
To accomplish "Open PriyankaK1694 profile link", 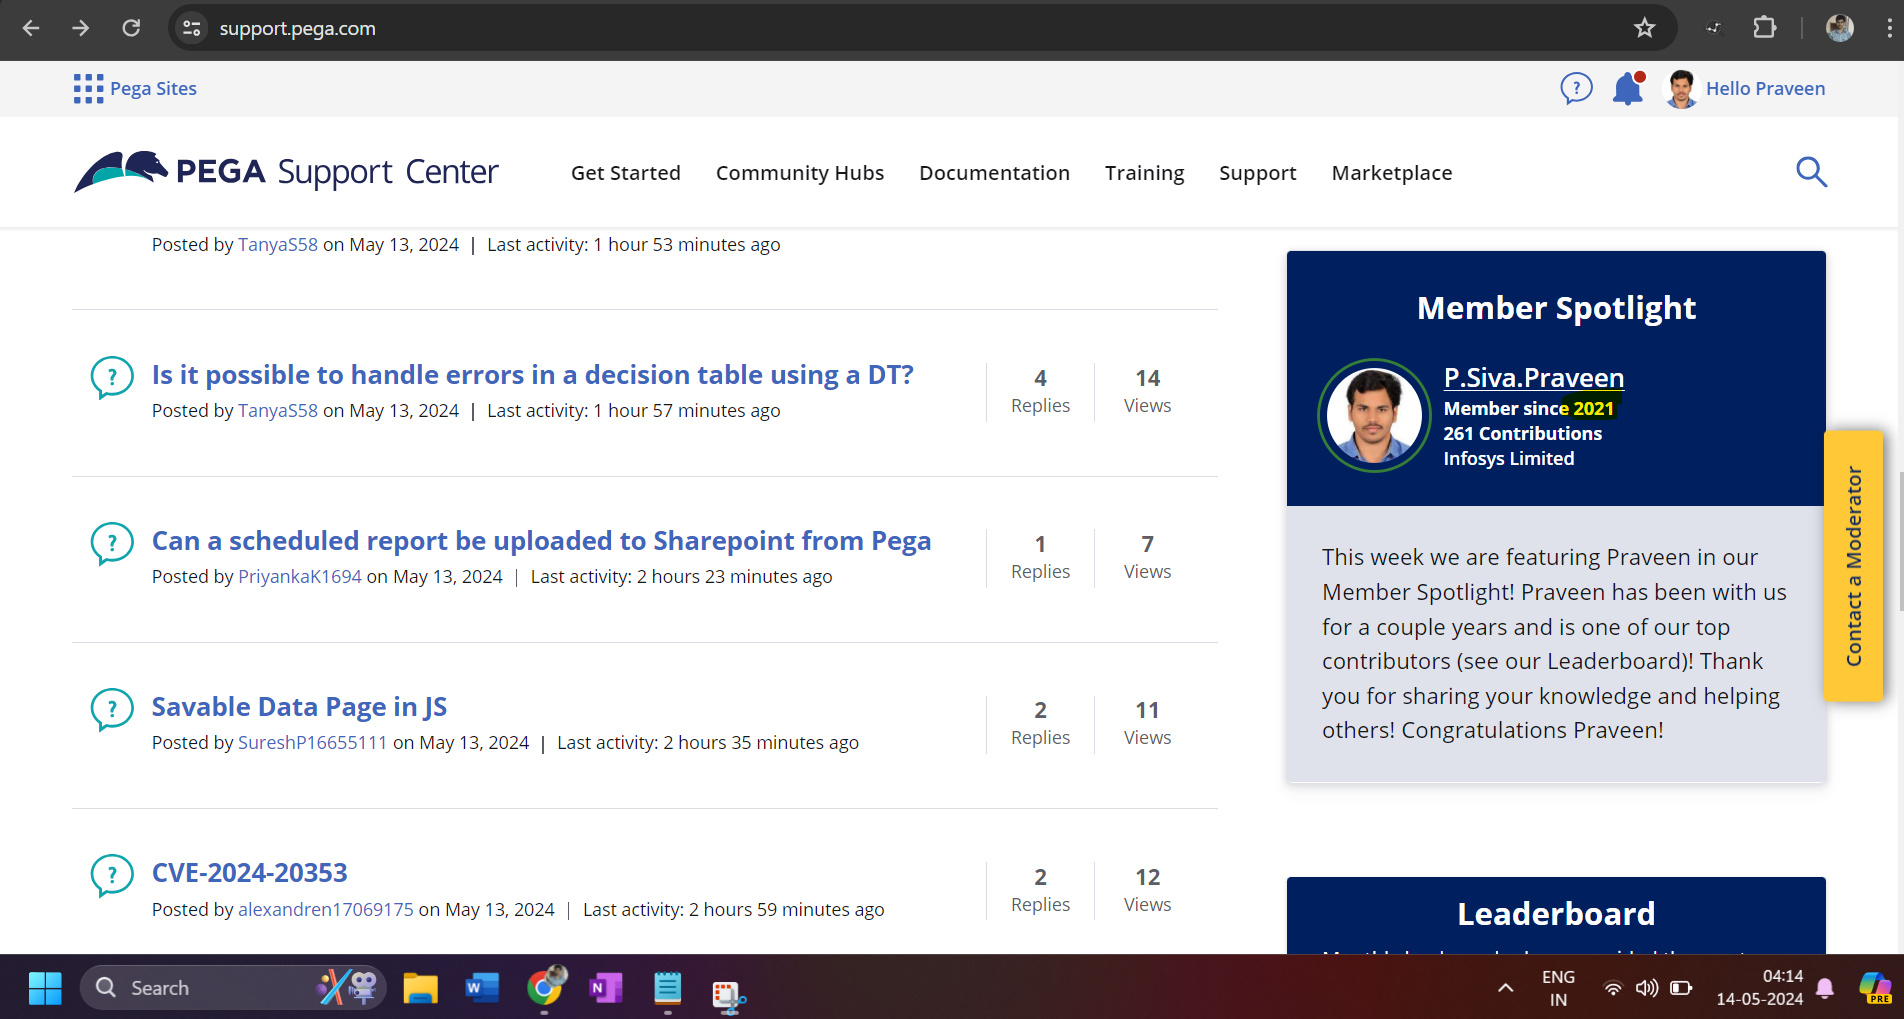I will 300,576.
